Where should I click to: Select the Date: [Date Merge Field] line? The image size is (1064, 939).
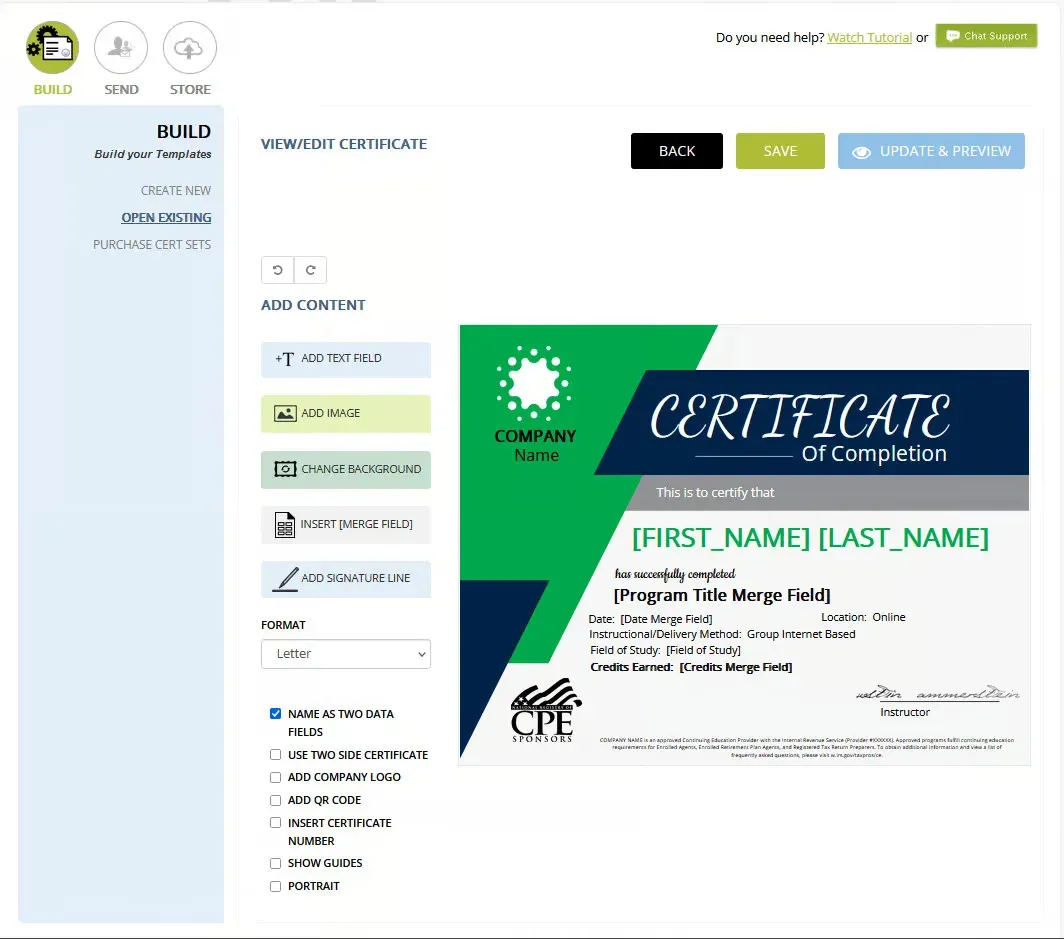[x=650, y=619]
